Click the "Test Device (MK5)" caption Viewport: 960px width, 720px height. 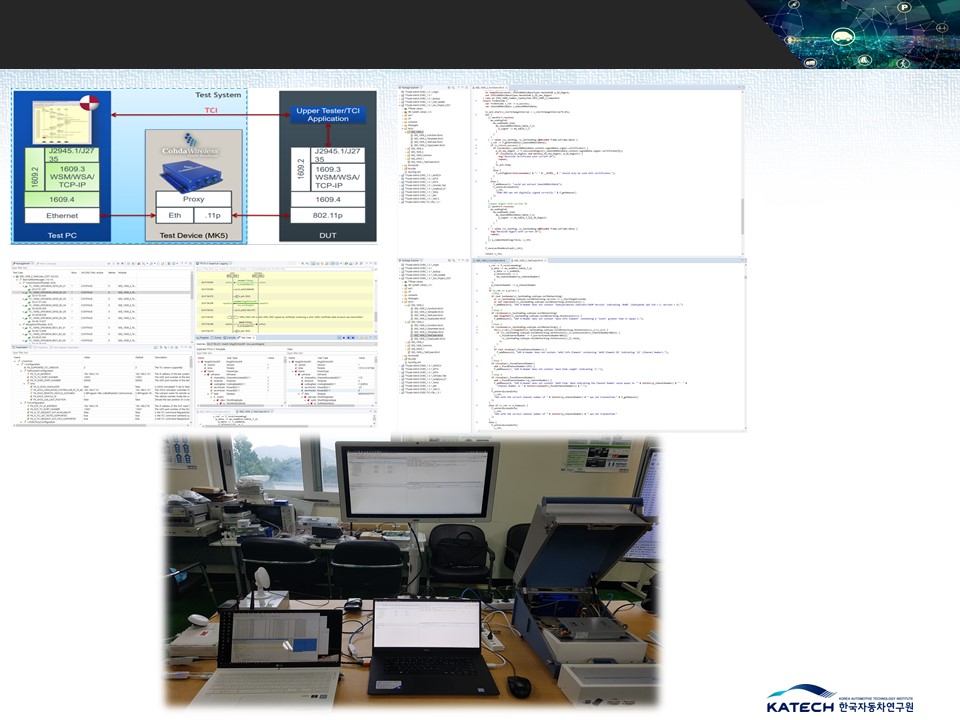pyautogui.click(x=193, y=235)
